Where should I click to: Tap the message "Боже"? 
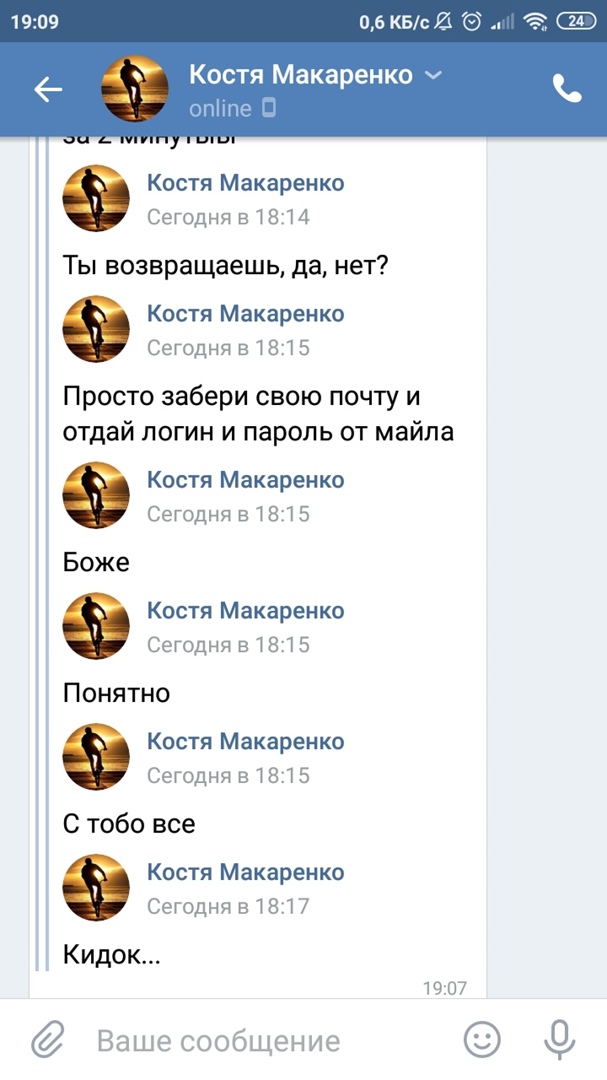coord(96,562)
